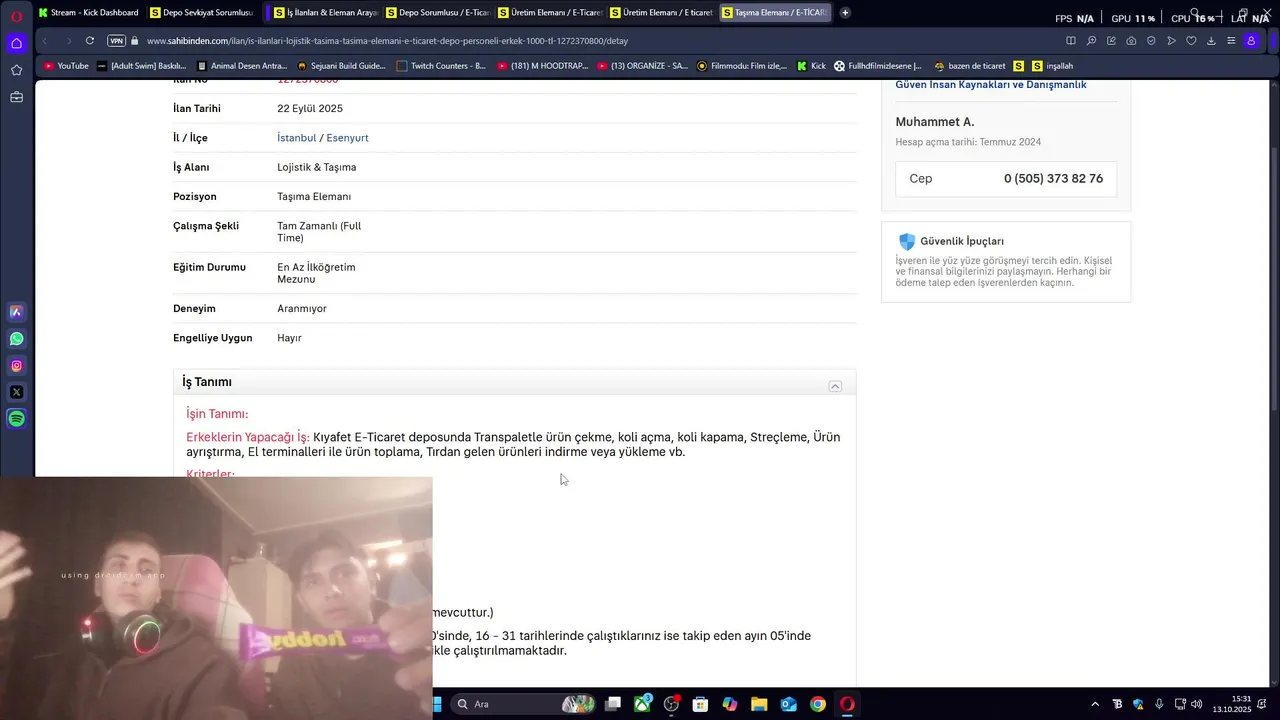Open Aria AI icon in sidebar

tap(16, 312)
